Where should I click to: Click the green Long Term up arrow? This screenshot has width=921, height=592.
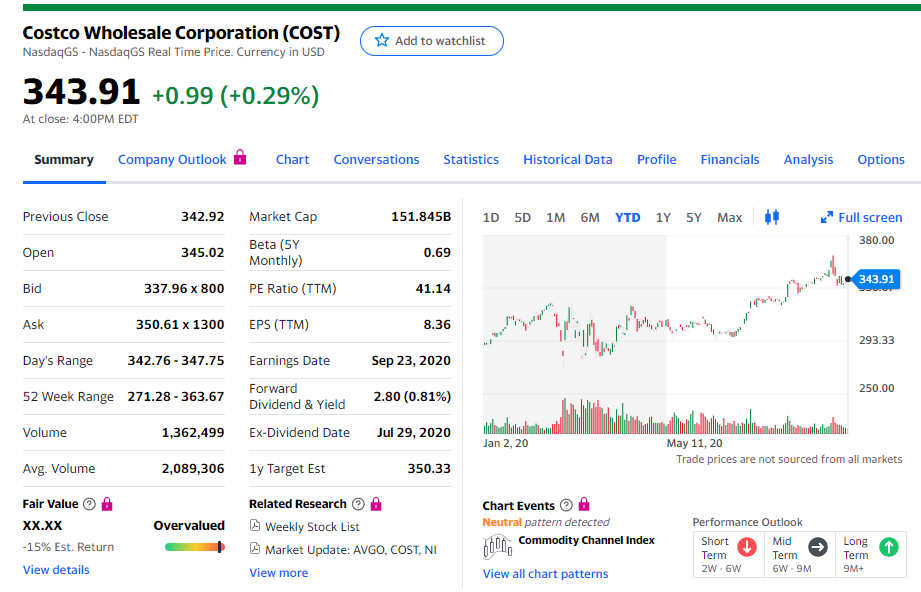point(888,547)
